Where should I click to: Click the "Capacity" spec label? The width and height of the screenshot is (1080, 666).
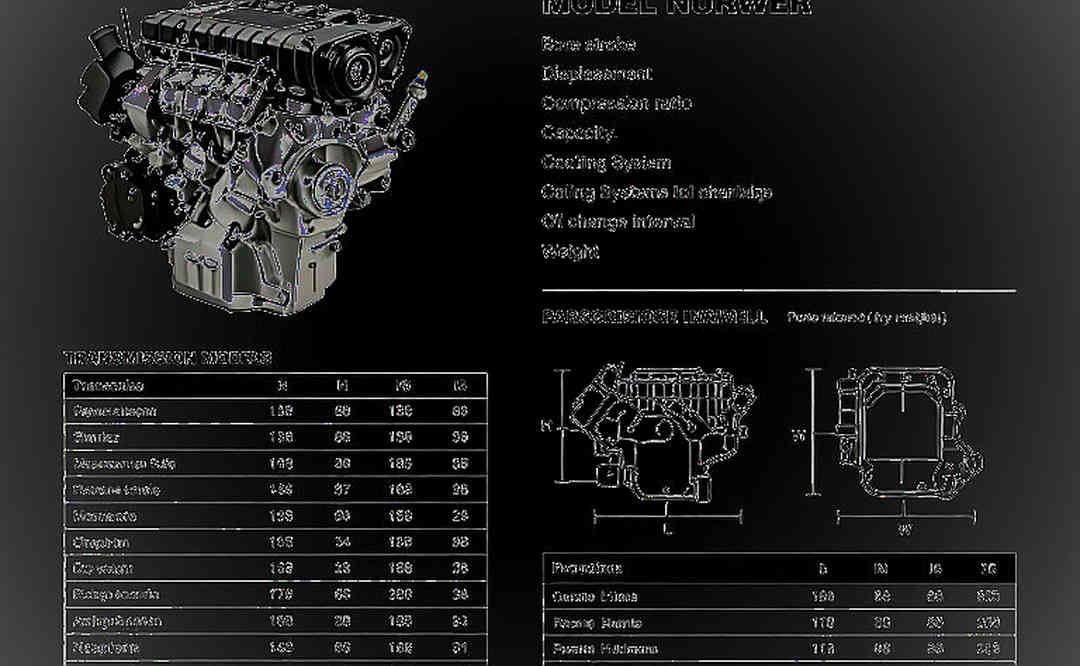click(578, 132)
